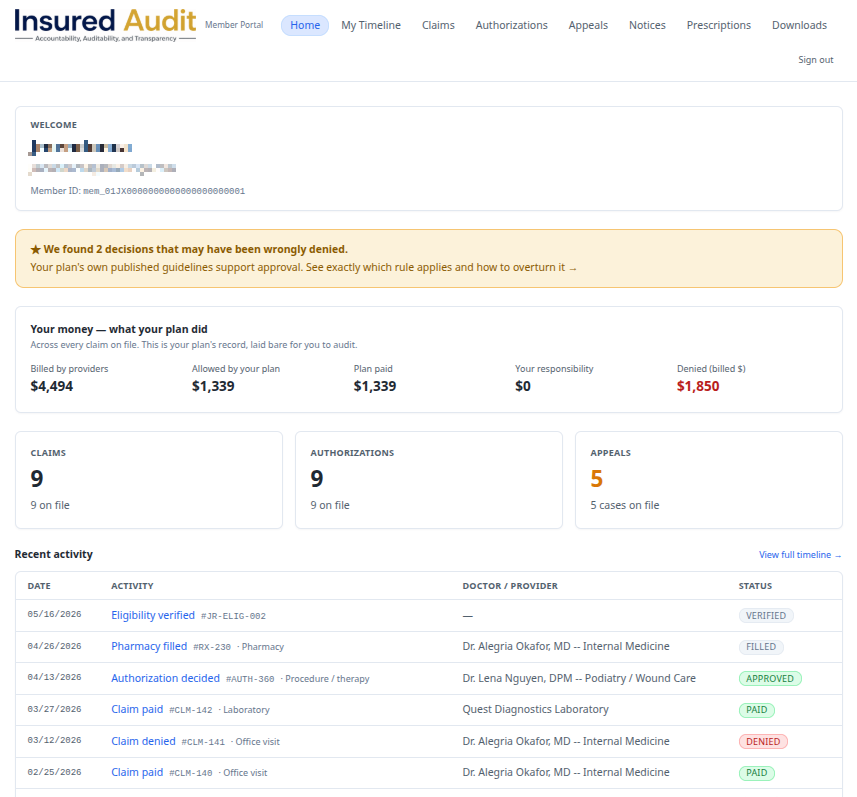The image size is (857, 797).
Task: Click Dr. Lena Nguyen provider cell
Action: tap(579, 678)
